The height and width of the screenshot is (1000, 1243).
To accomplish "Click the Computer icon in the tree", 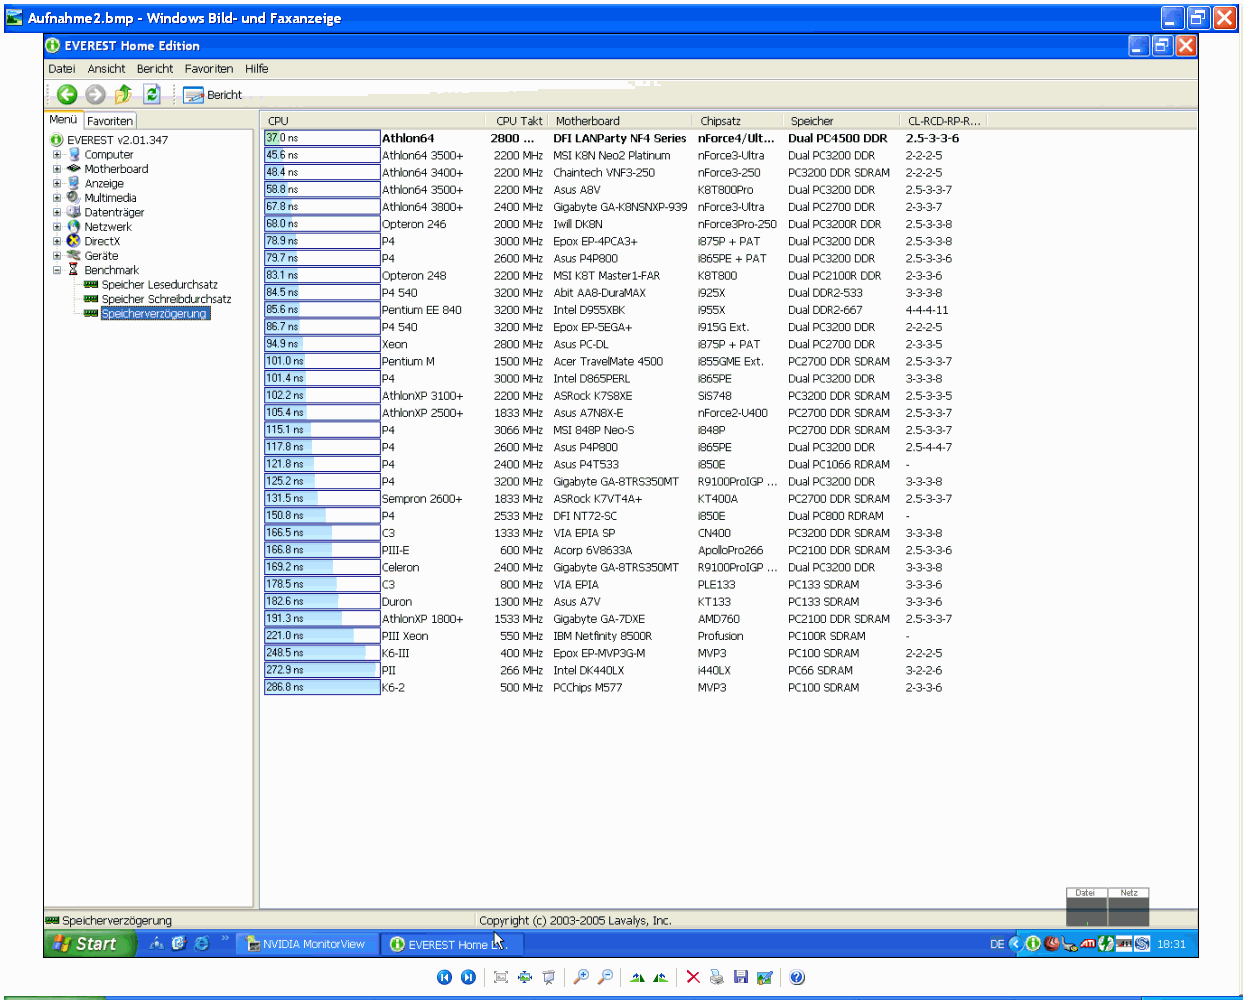I will 73,155.
